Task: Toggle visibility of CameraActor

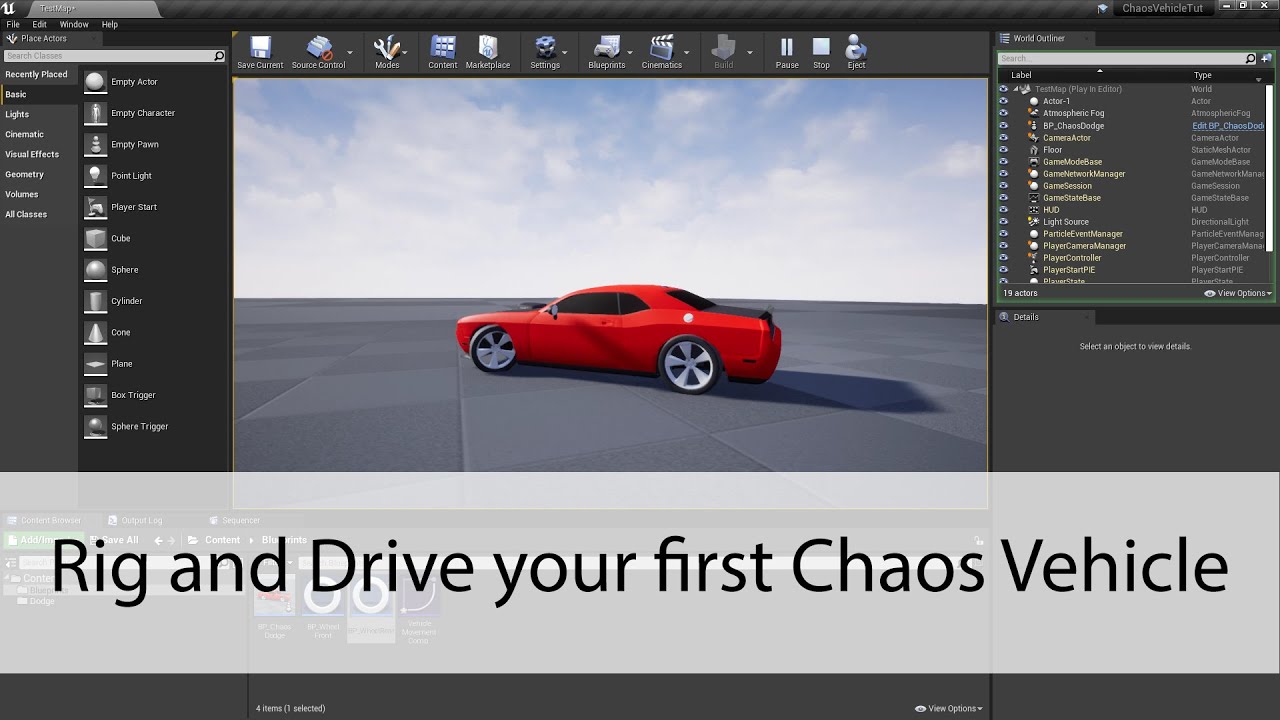Action: coord(1004,138)
